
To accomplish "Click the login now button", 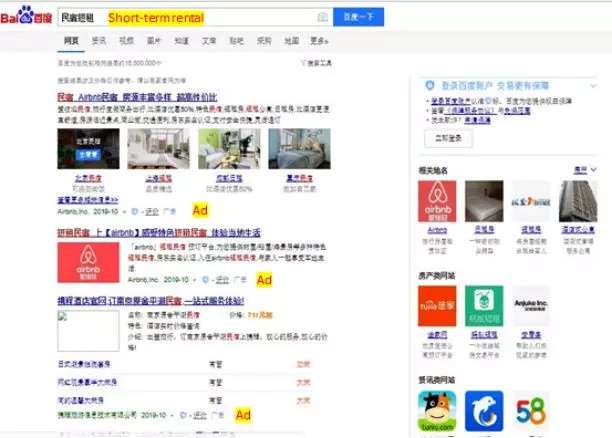I will [448, 138].
